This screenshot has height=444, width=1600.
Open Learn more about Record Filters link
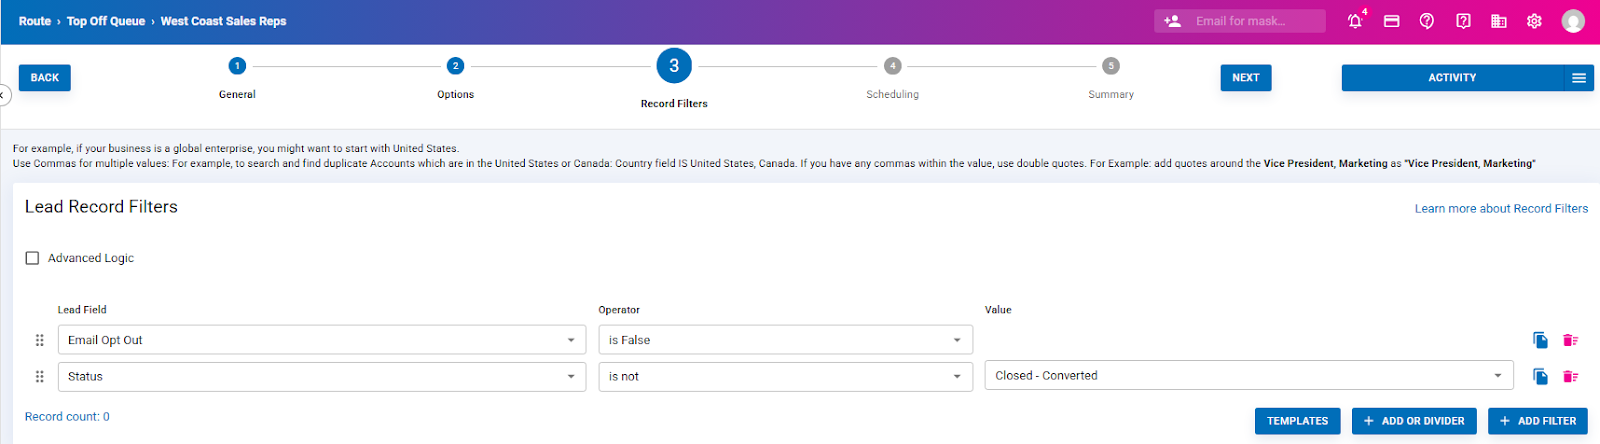[x=1500, y=209]
